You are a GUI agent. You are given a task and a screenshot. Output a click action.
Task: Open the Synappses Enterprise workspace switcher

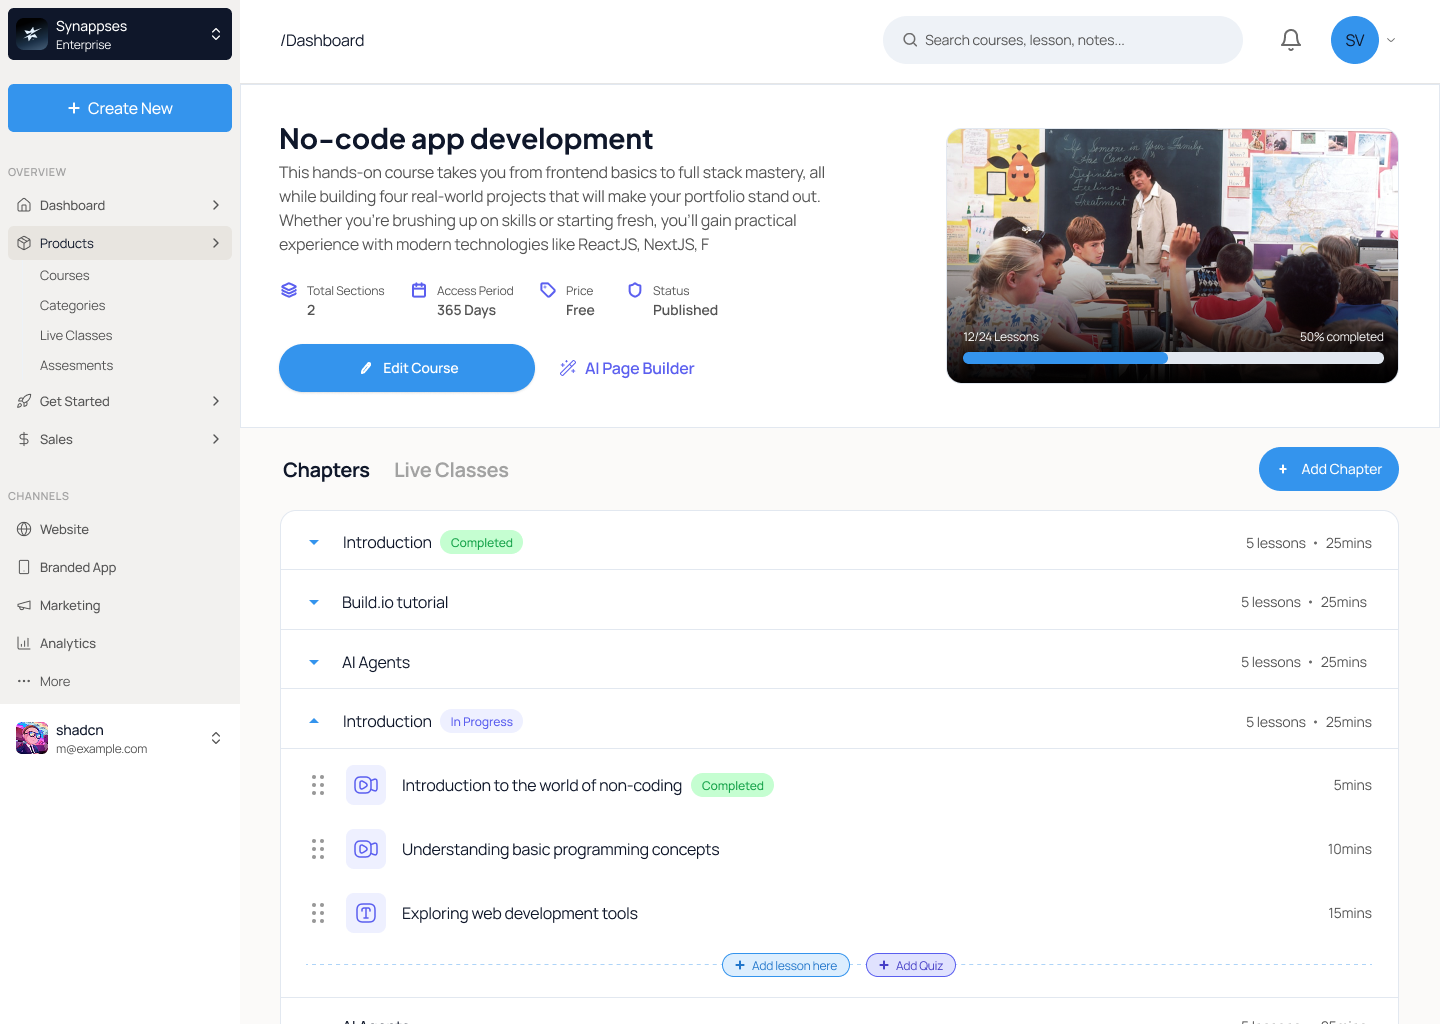[120, 34]
